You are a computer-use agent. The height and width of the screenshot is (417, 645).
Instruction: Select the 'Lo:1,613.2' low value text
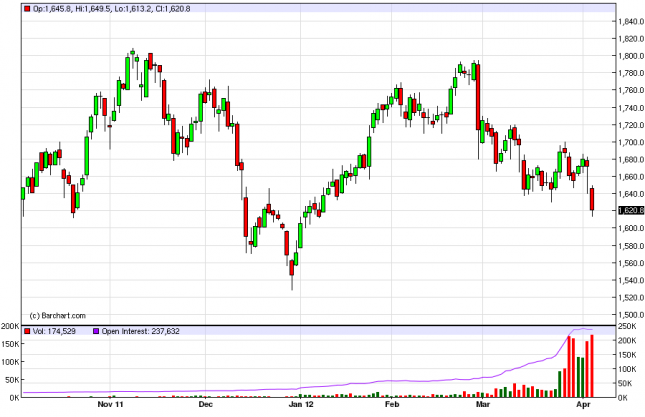tap(133, 9)
